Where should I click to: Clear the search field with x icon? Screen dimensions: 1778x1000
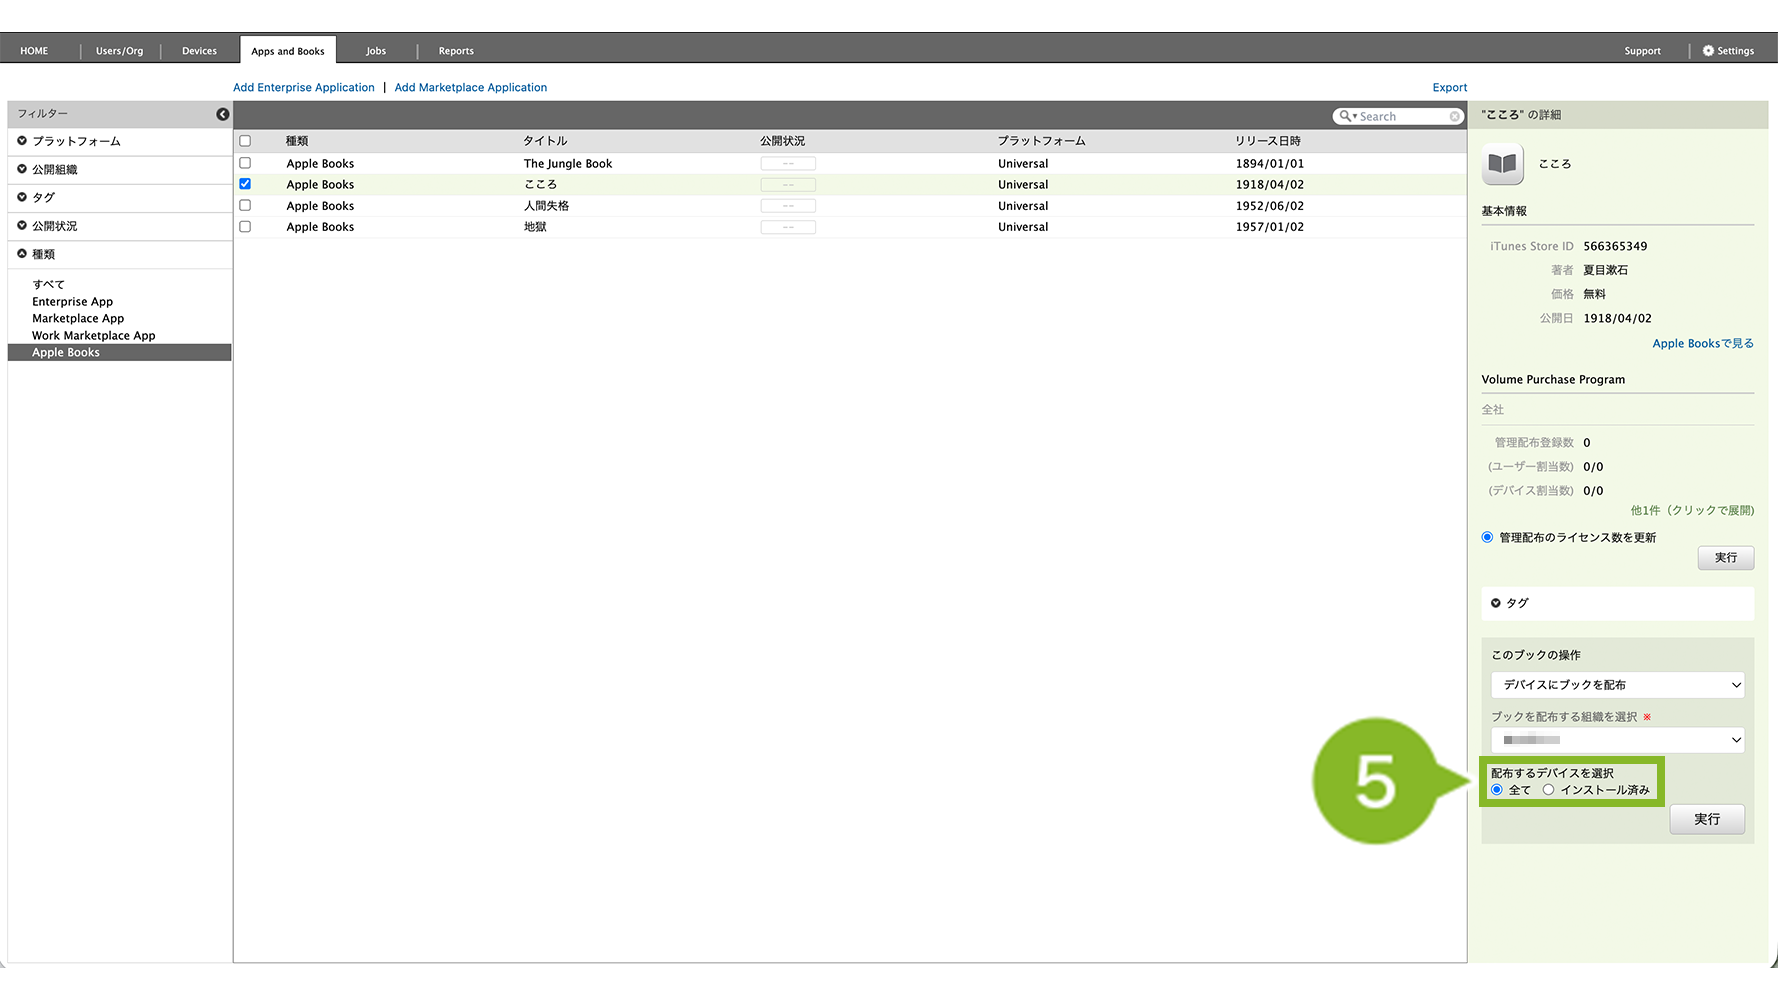1454,117
